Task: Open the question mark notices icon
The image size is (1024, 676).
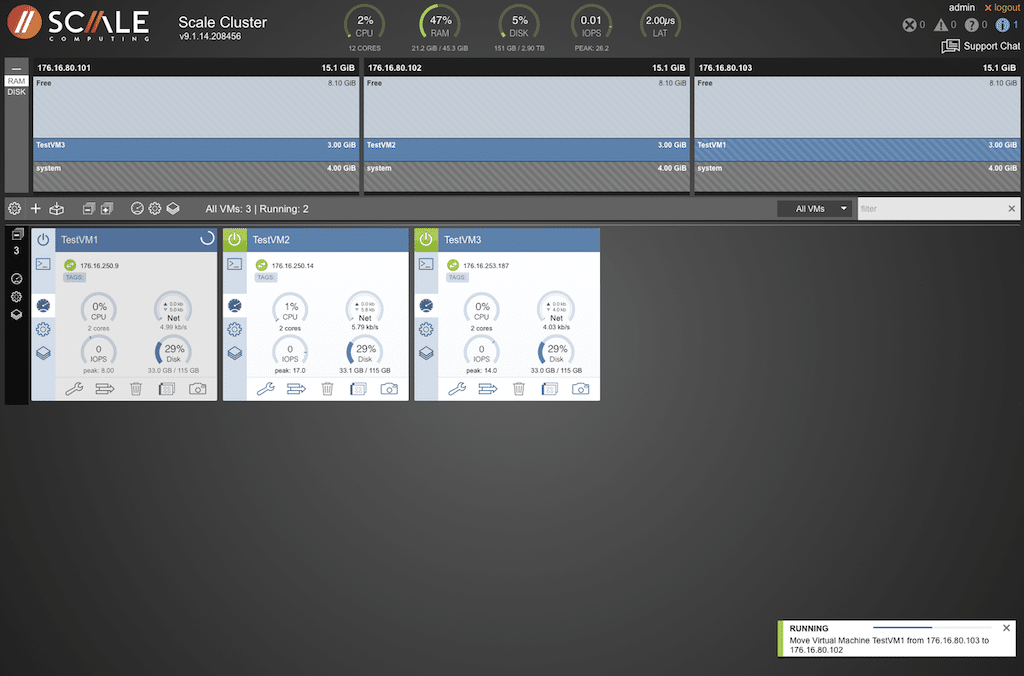Action: point(972,25)
